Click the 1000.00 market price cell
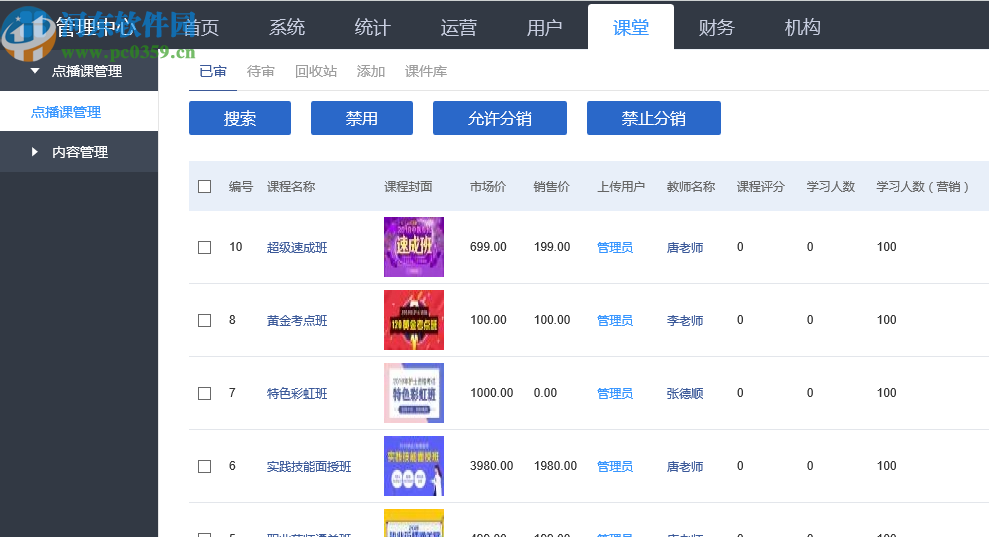The image size is (989, 537). click(x=491, y=392)
